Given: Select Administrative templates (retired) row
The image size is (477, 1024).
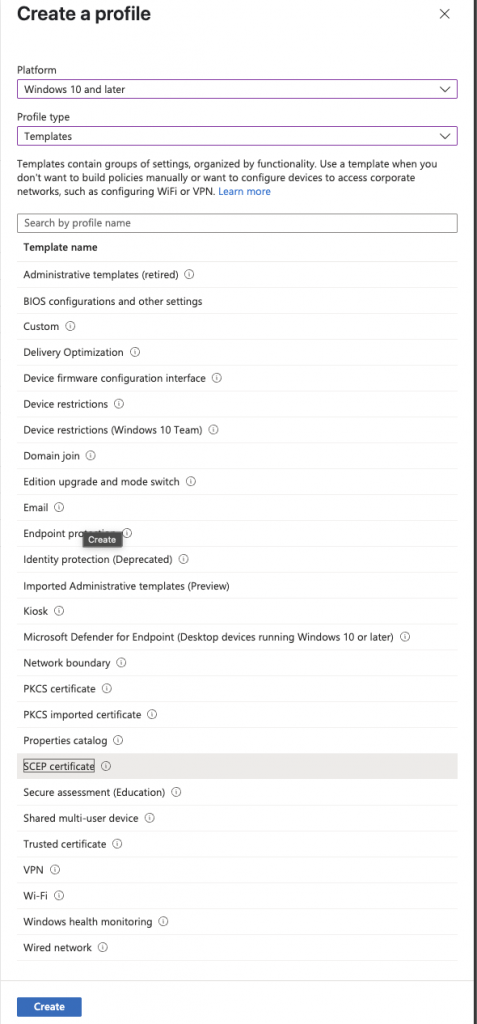Looking at the screenshot, I should click(x=237, y=275).
